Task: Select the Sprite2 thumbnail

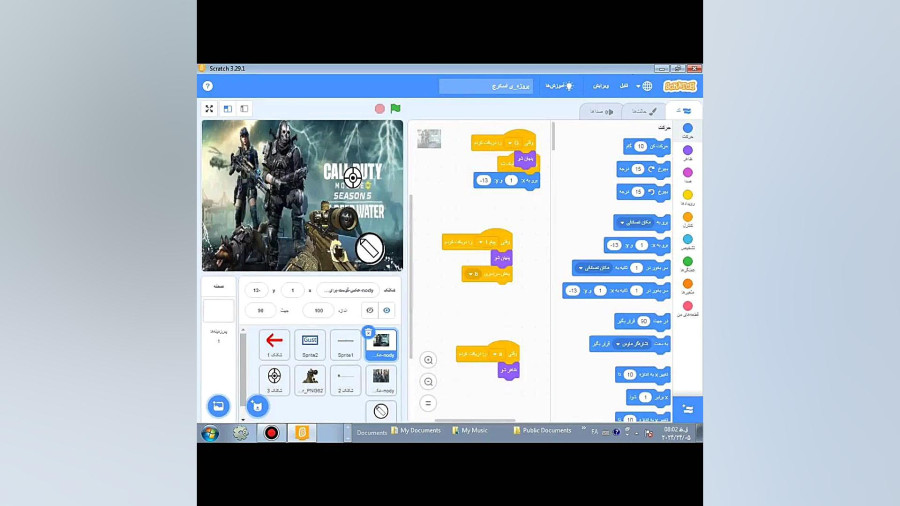Action: (310, 344)
